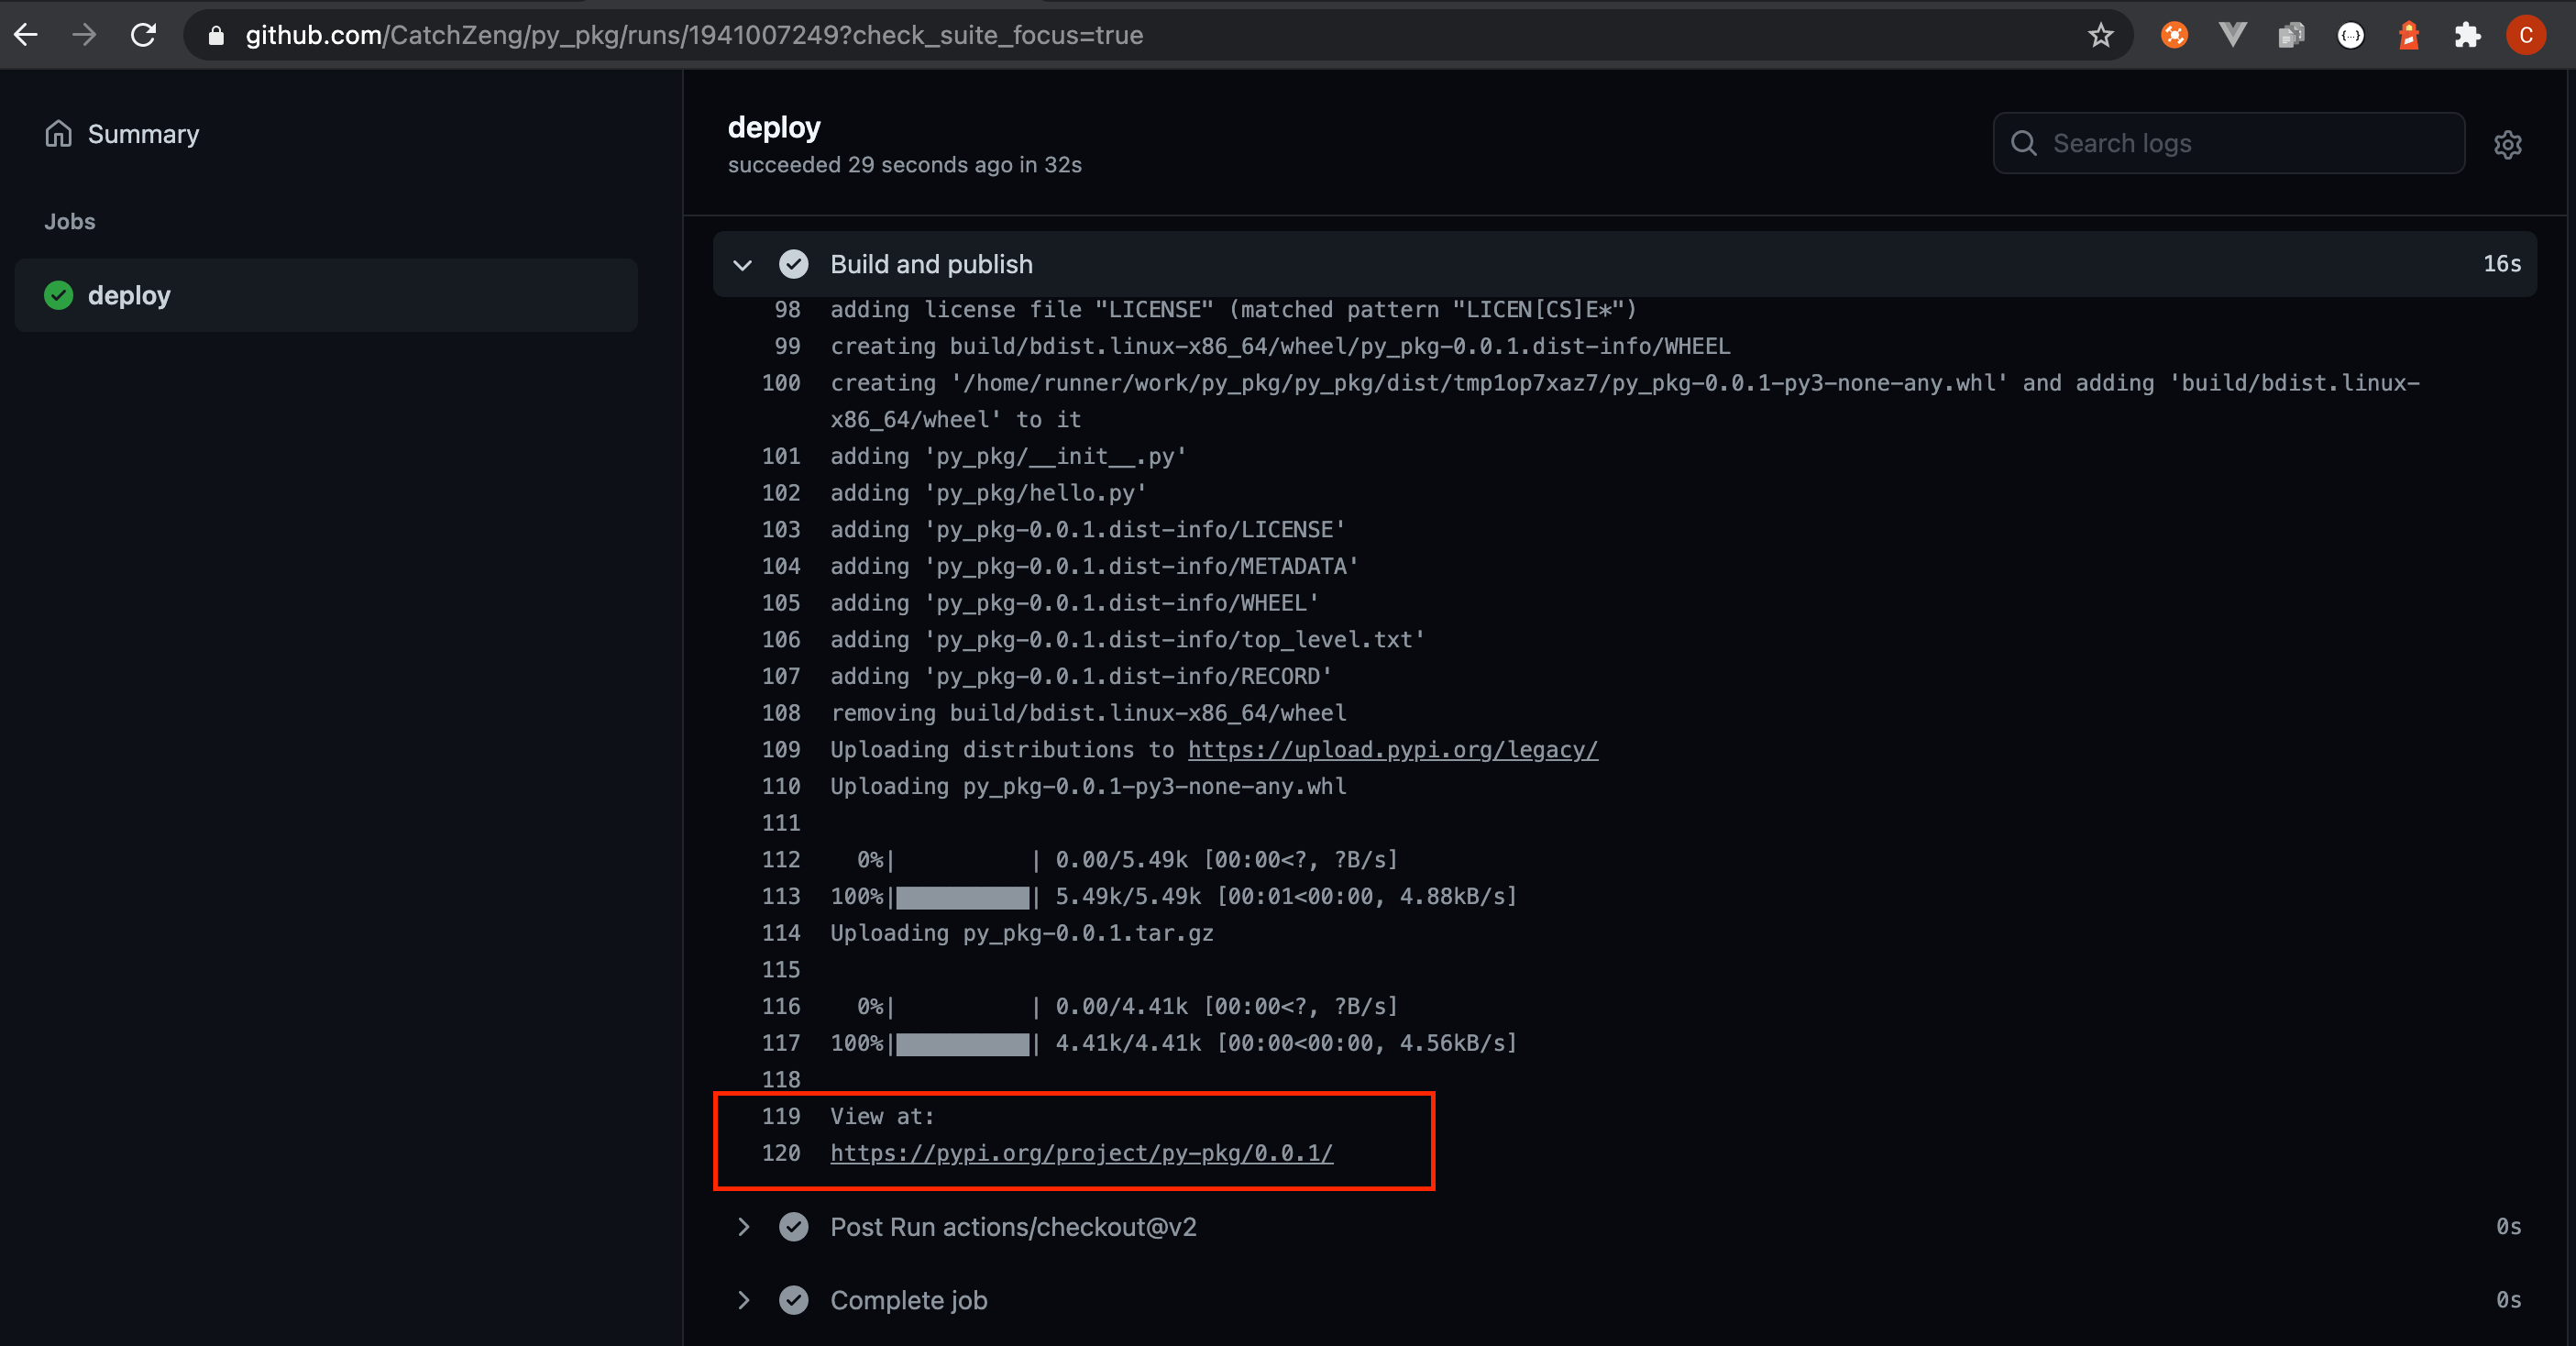The image size is (2576, 1346).
Task: Click the Build and publish step title
Action: [x=931, y=264]
